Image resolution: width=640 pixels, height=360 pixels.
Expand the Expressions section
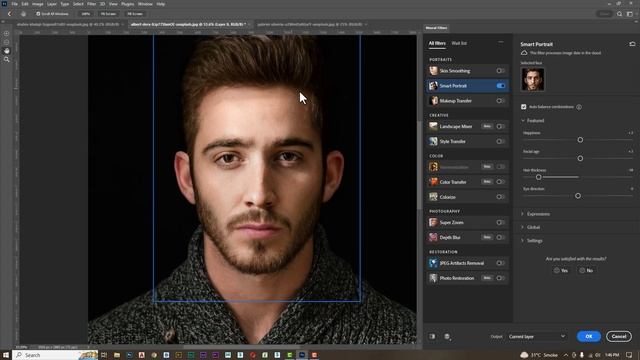click(523, 214)
